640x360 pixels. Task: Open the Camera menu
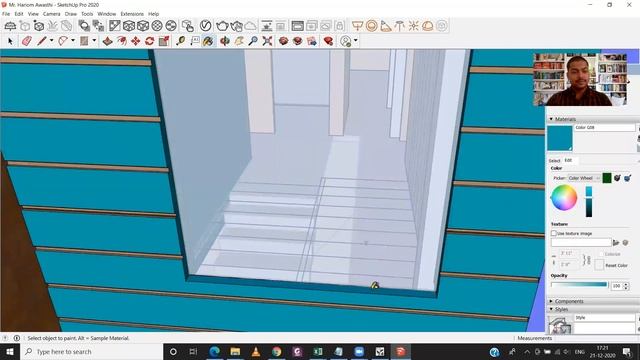(x=51, y=14)
